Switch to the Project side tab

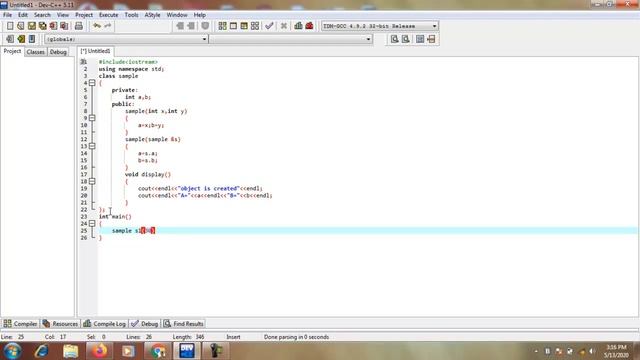pyautogui.click(x=12, y=51)
